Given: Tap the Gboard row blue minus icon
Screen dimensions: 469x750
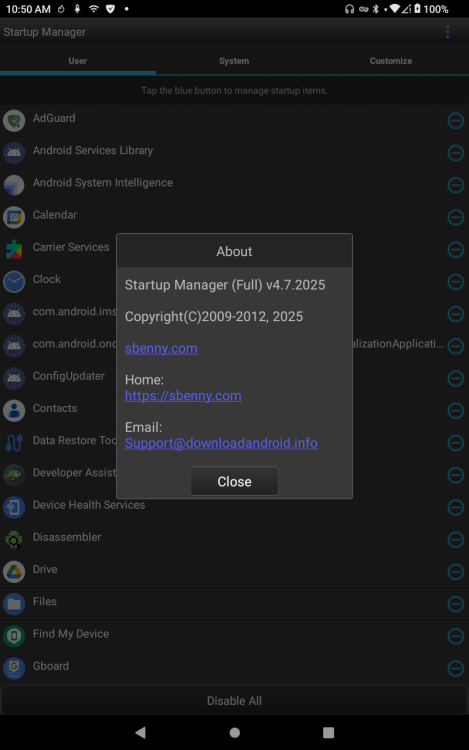Looking at the screenshot, I should pos(456,668).
